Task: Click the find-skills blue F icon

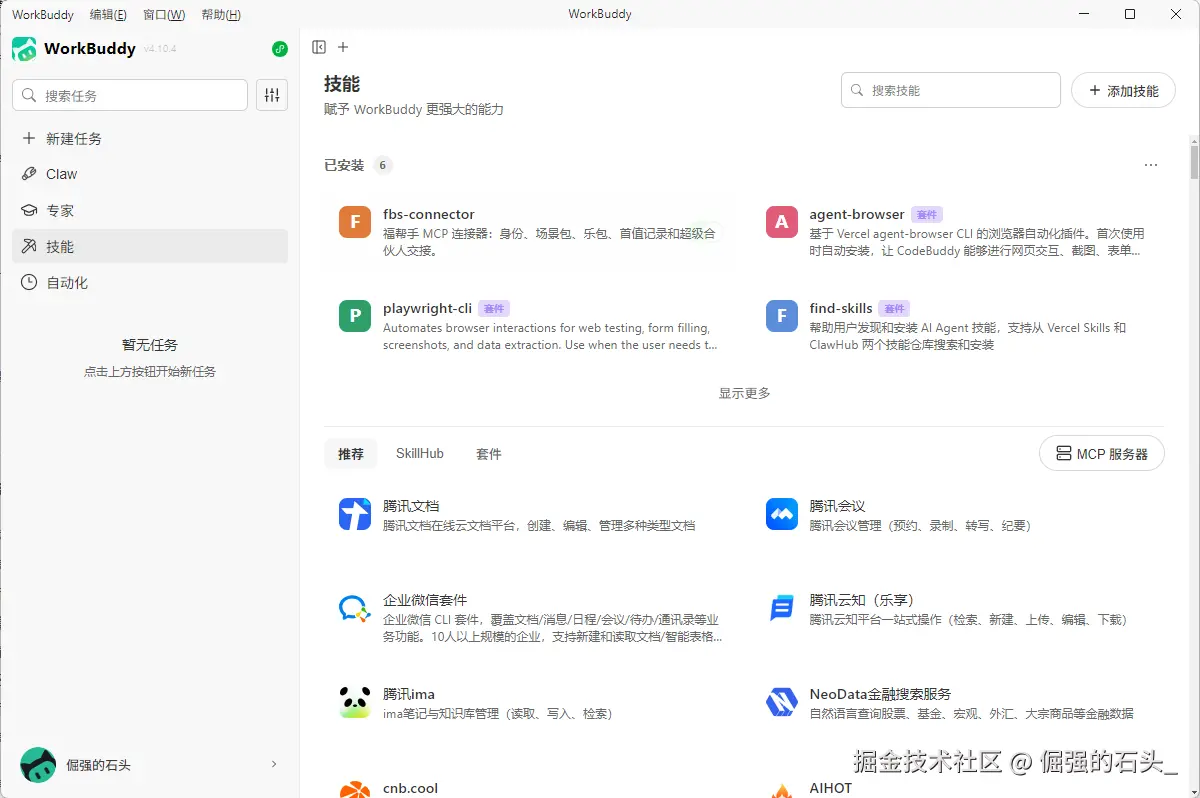Action: tap(782, 316)
